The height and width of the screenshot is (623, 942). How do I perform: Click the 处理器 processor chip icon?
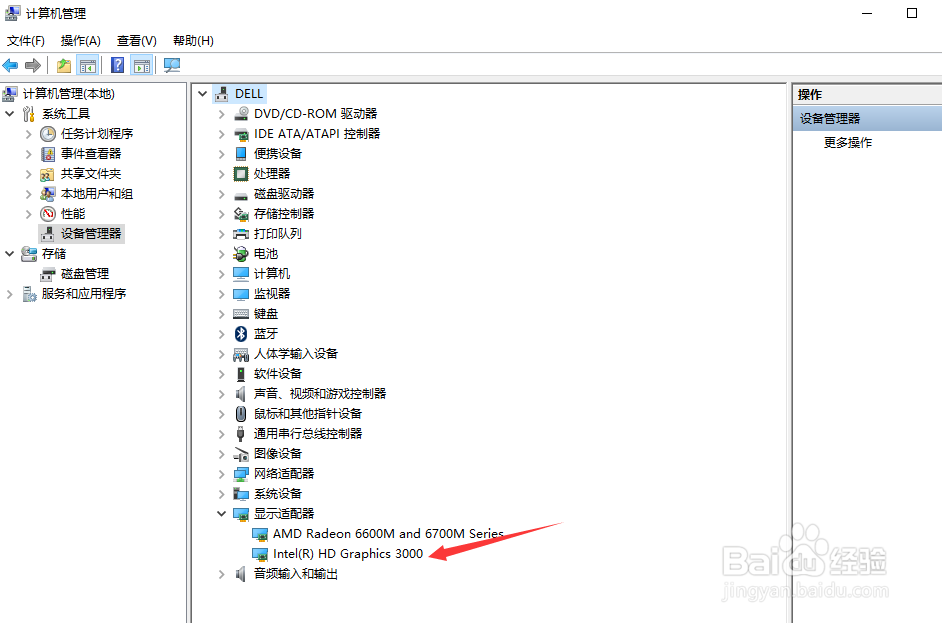(x=241, y=174)
